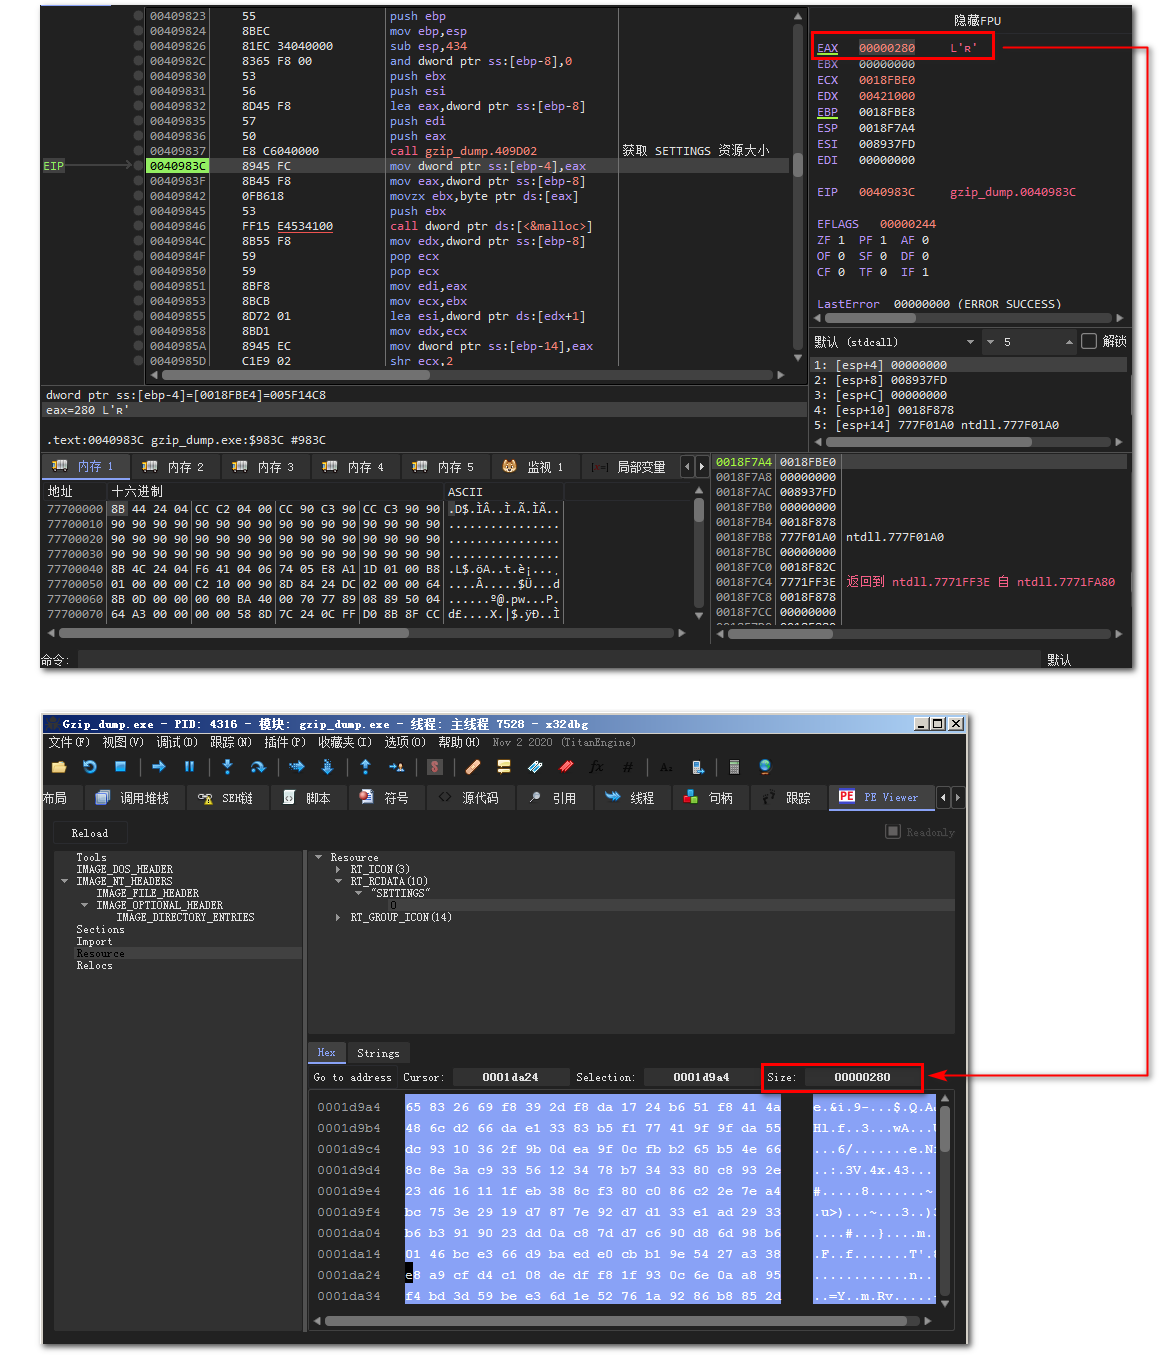Expand the RT_ICON(3) resource node
1173x1357 pixels.
[x=338, y=869]
